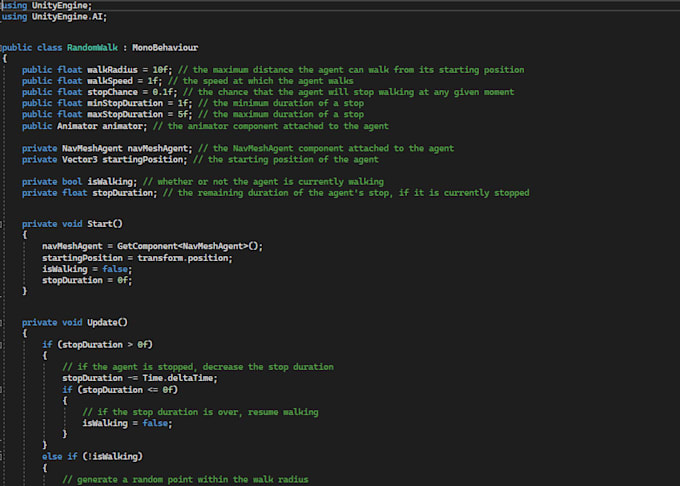
Task: Click comment 'whether or not the agent is currently walking'
Action: (270, 182)
